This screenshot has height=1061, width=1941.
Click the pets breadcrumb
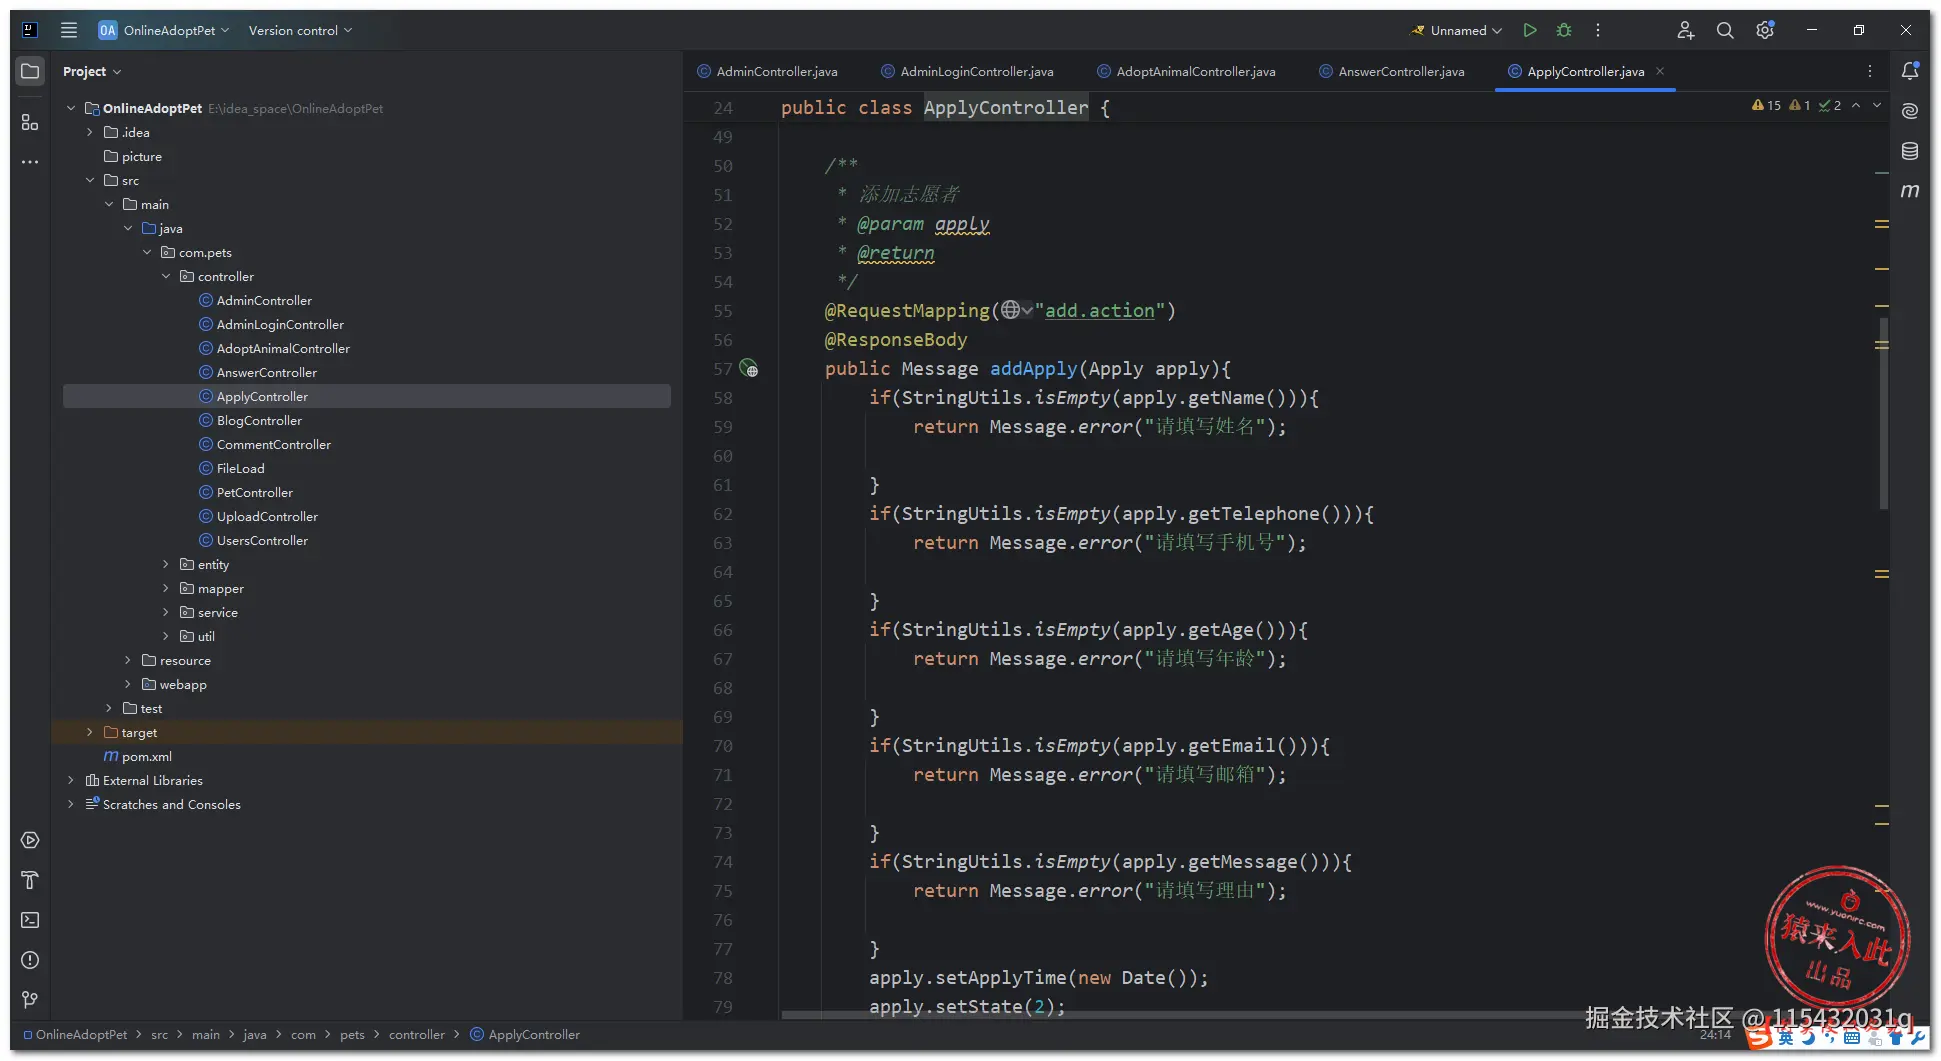(x=352, y=1034)
